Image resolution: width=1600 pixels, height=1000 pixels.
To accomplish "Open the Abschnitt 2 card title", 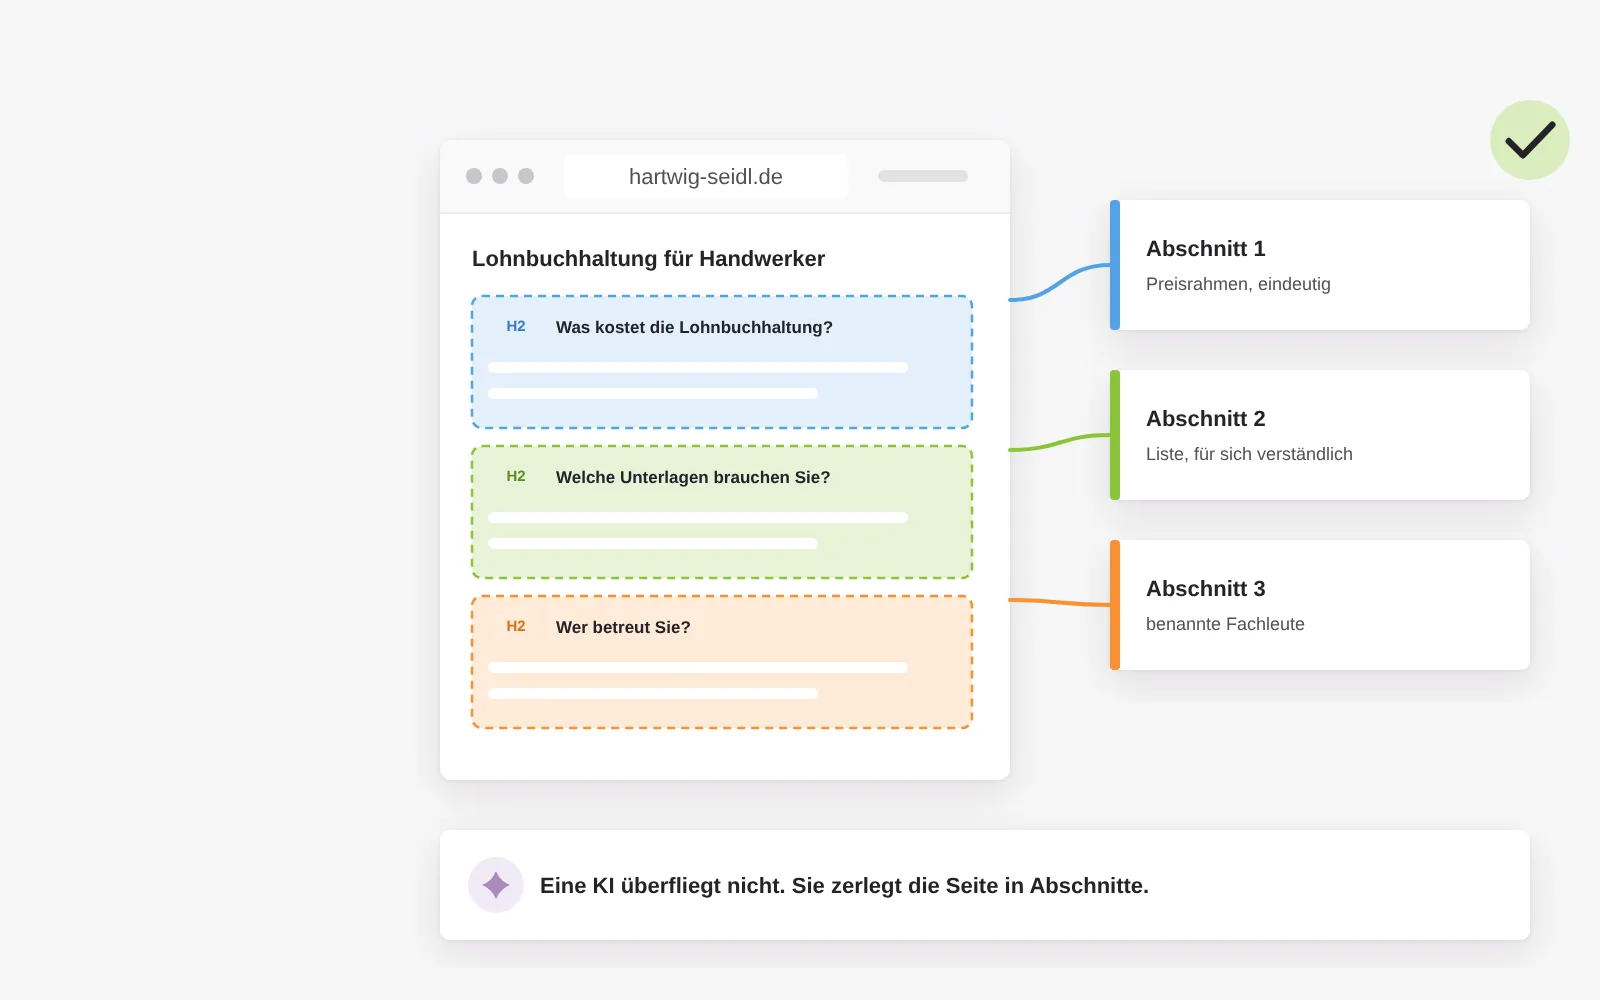I will [1206, 418].
